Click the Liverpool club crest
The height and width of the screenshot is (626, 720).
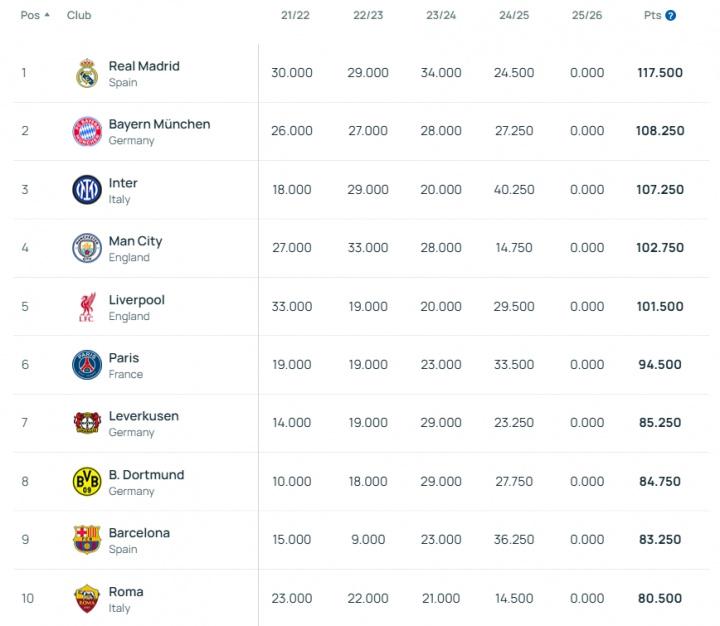[87, 307]
